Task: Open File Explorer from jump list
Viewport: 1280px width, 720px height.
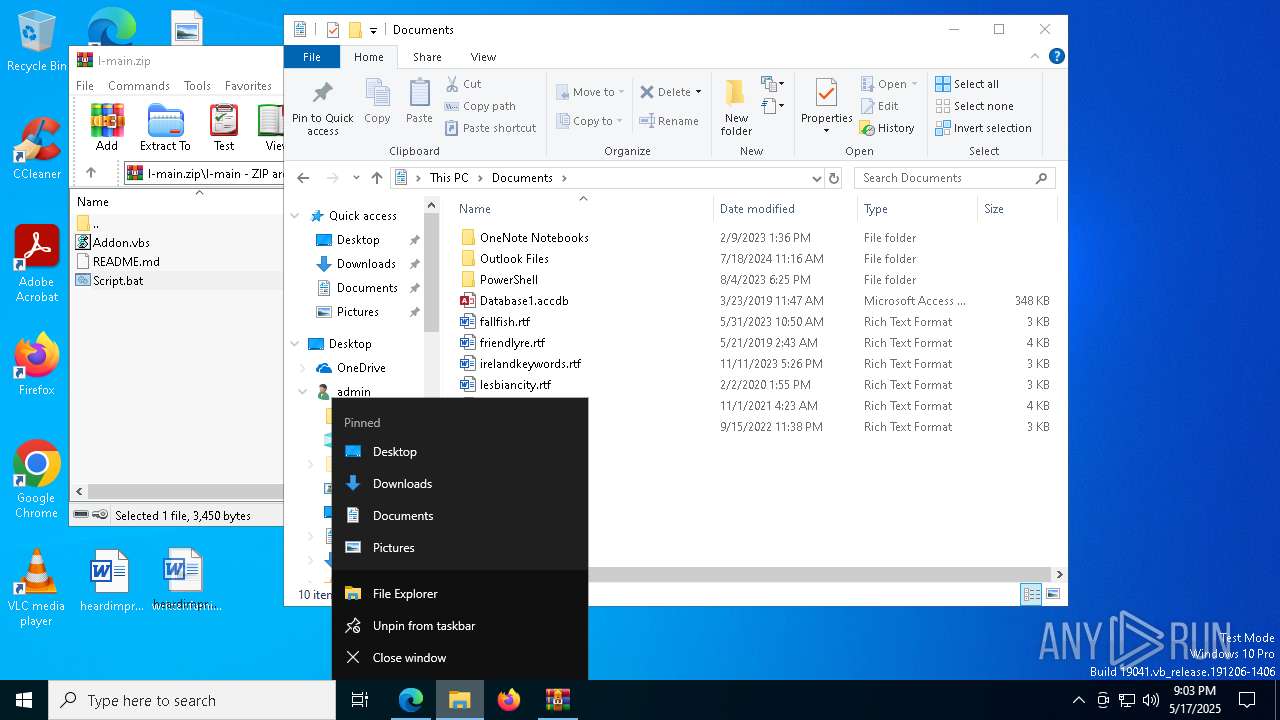Action: [x=460, y=594]
